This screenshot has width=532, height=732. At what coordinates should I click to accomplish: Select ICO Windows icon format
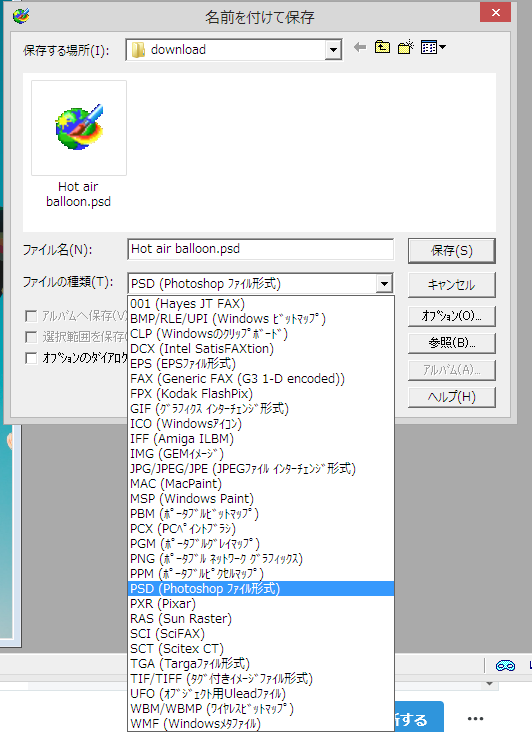[261, 424]
